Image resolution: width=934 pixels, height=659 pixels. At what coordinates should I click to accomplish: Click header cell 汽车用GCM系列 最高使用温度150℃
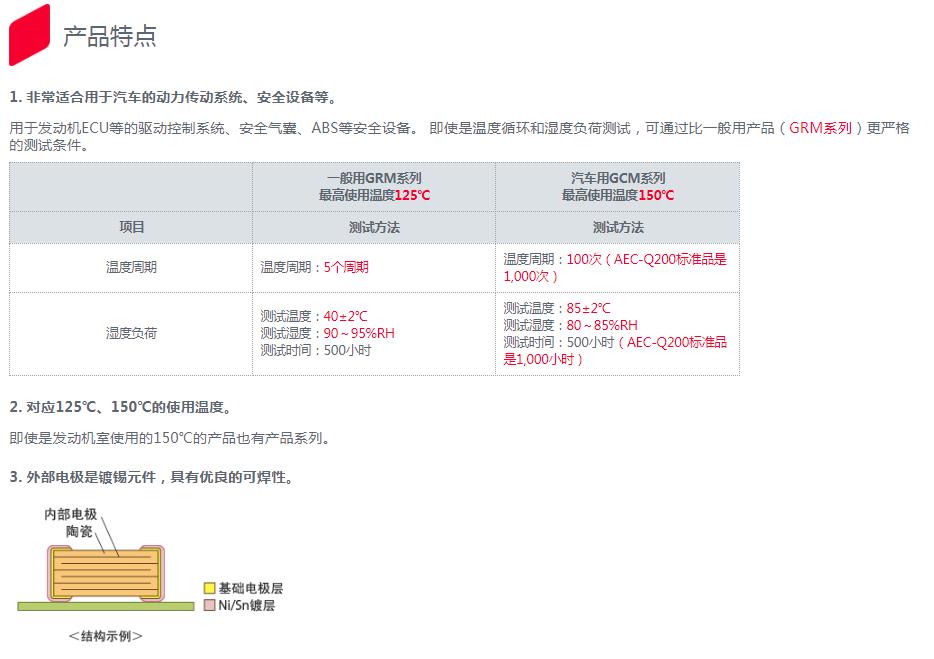tap(618, 186)
